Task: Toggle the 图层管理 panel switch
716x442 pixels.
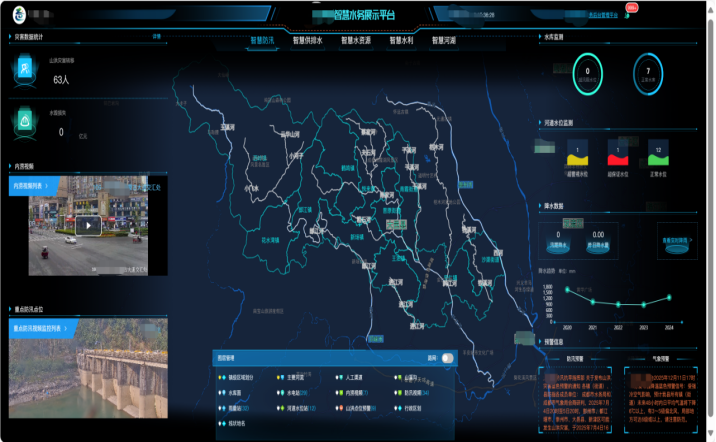Action: (447, 357)
